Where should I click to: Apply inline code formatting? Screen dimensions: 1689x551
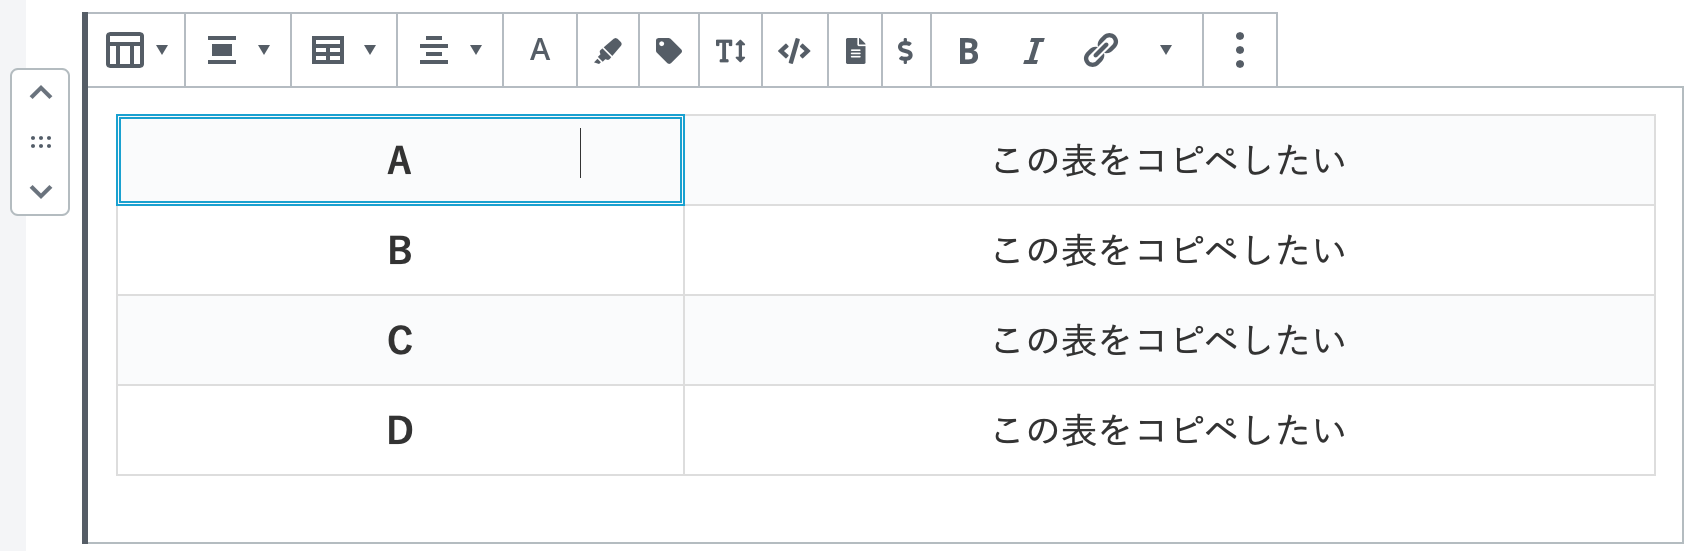(x=794, y=50)
